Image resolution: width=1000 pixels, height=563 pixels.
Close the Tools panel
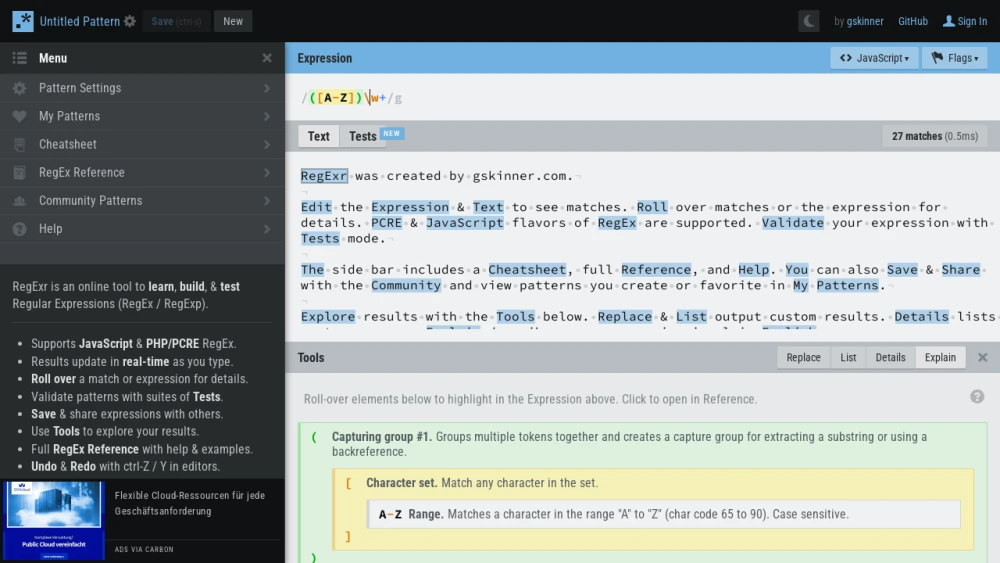(x=982, y=358)
